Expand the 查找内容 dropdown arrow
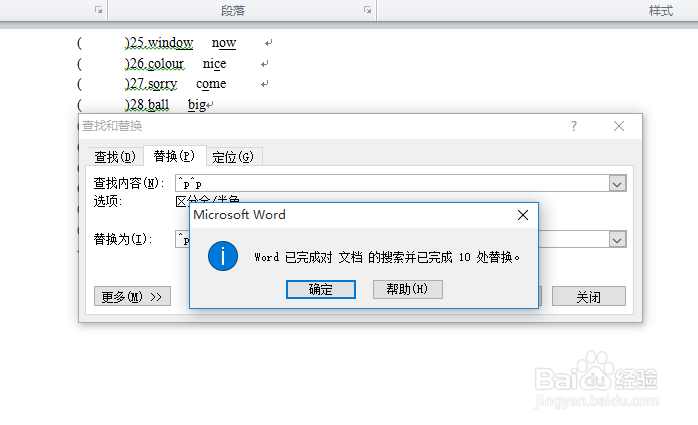698x425 pixels. (617, 183)
